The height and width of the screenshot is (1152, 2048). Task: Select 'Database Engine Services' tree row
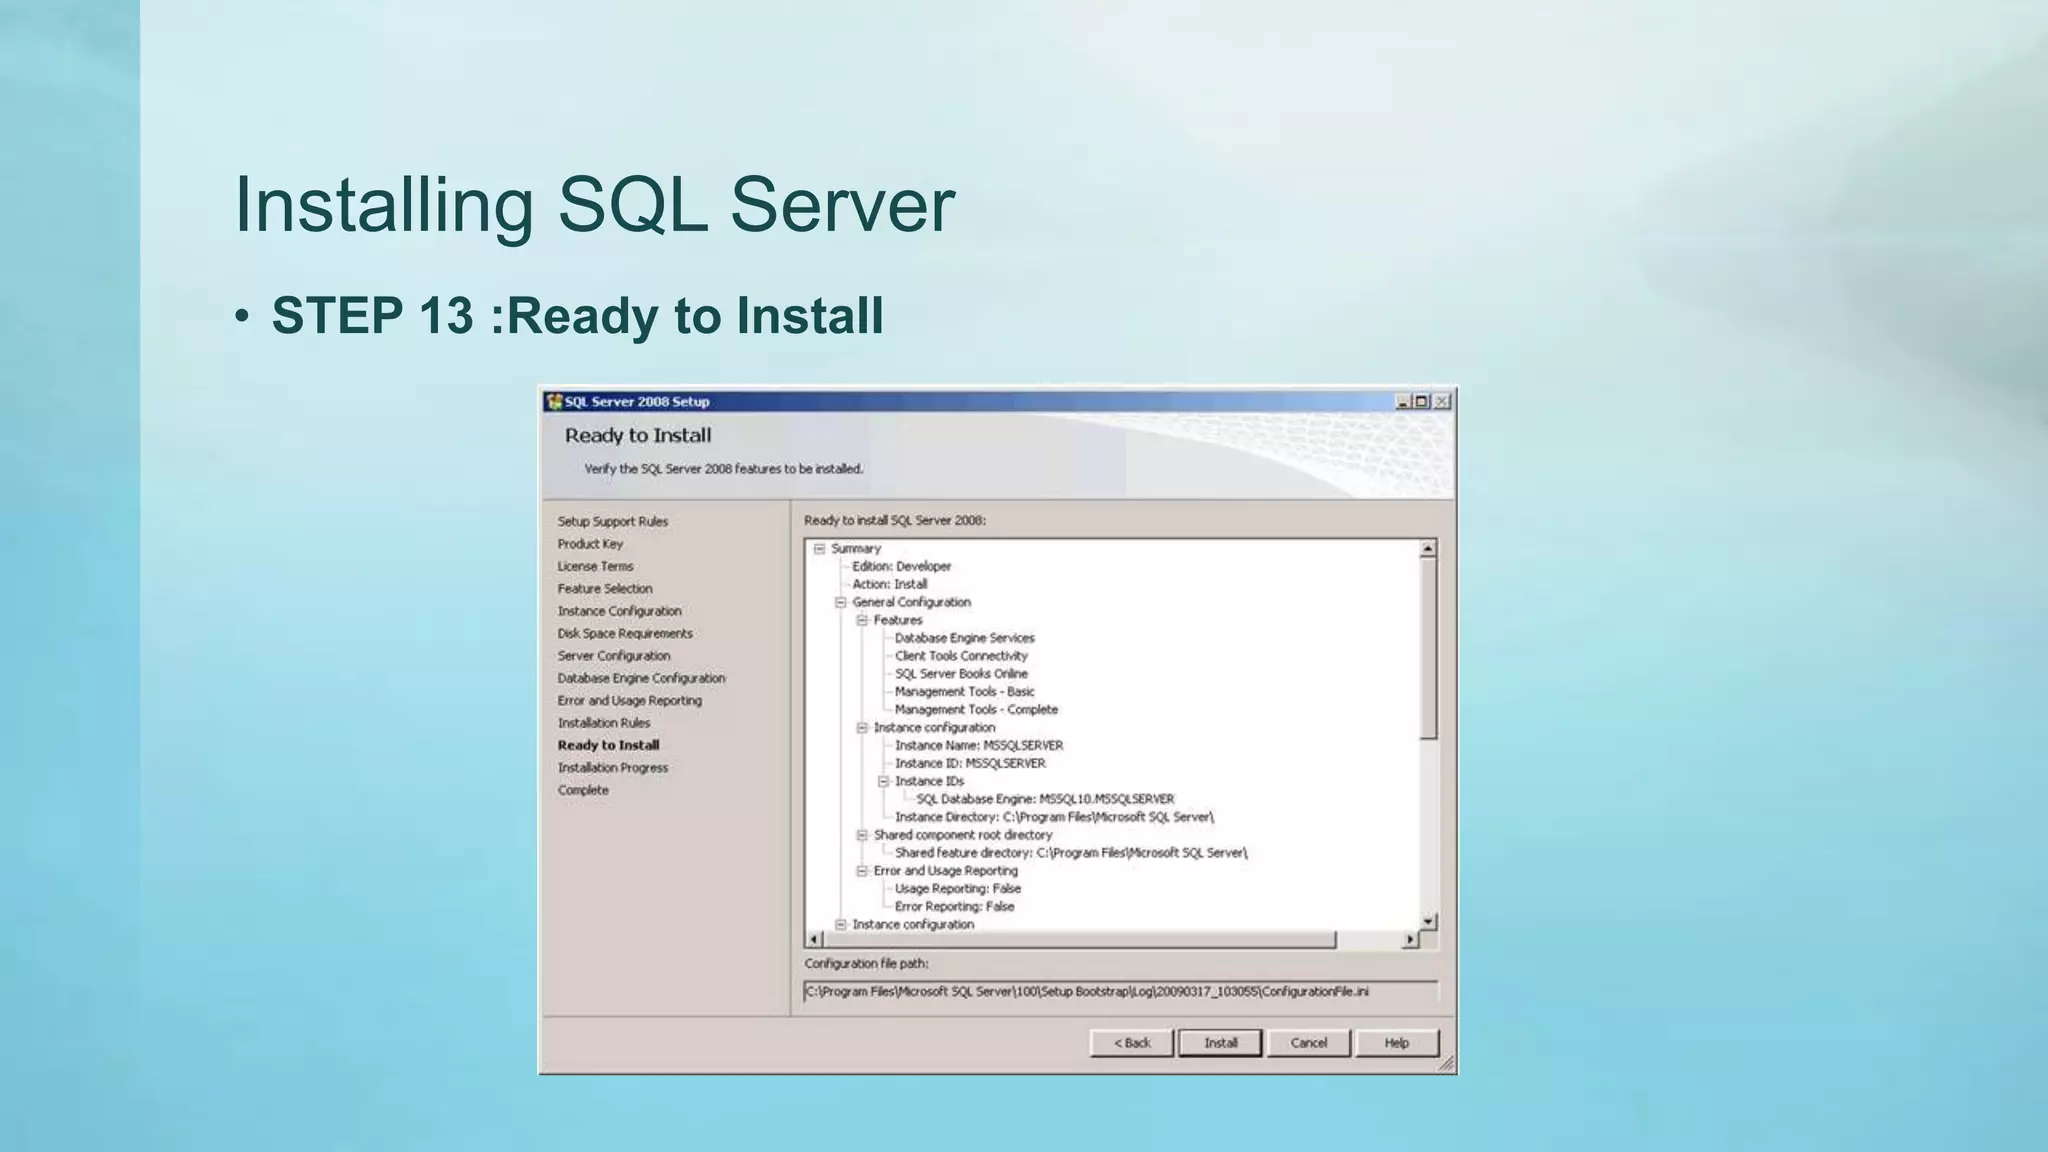point(964,638)
